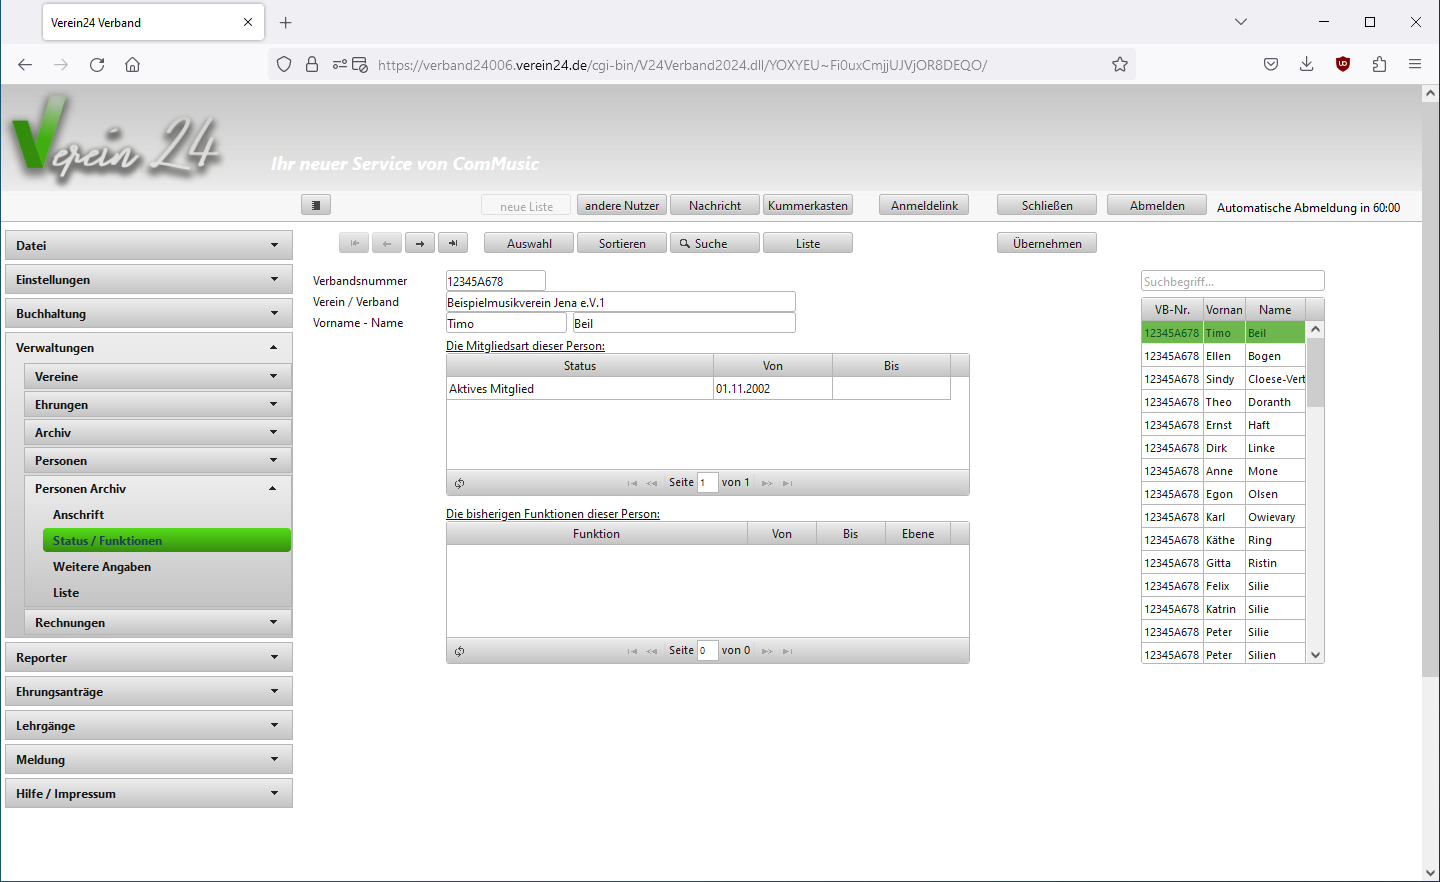This screenshot has height=882, width=1440.
Task: Collapse the Verwaltungen section
Action: [x=148, y=348]
